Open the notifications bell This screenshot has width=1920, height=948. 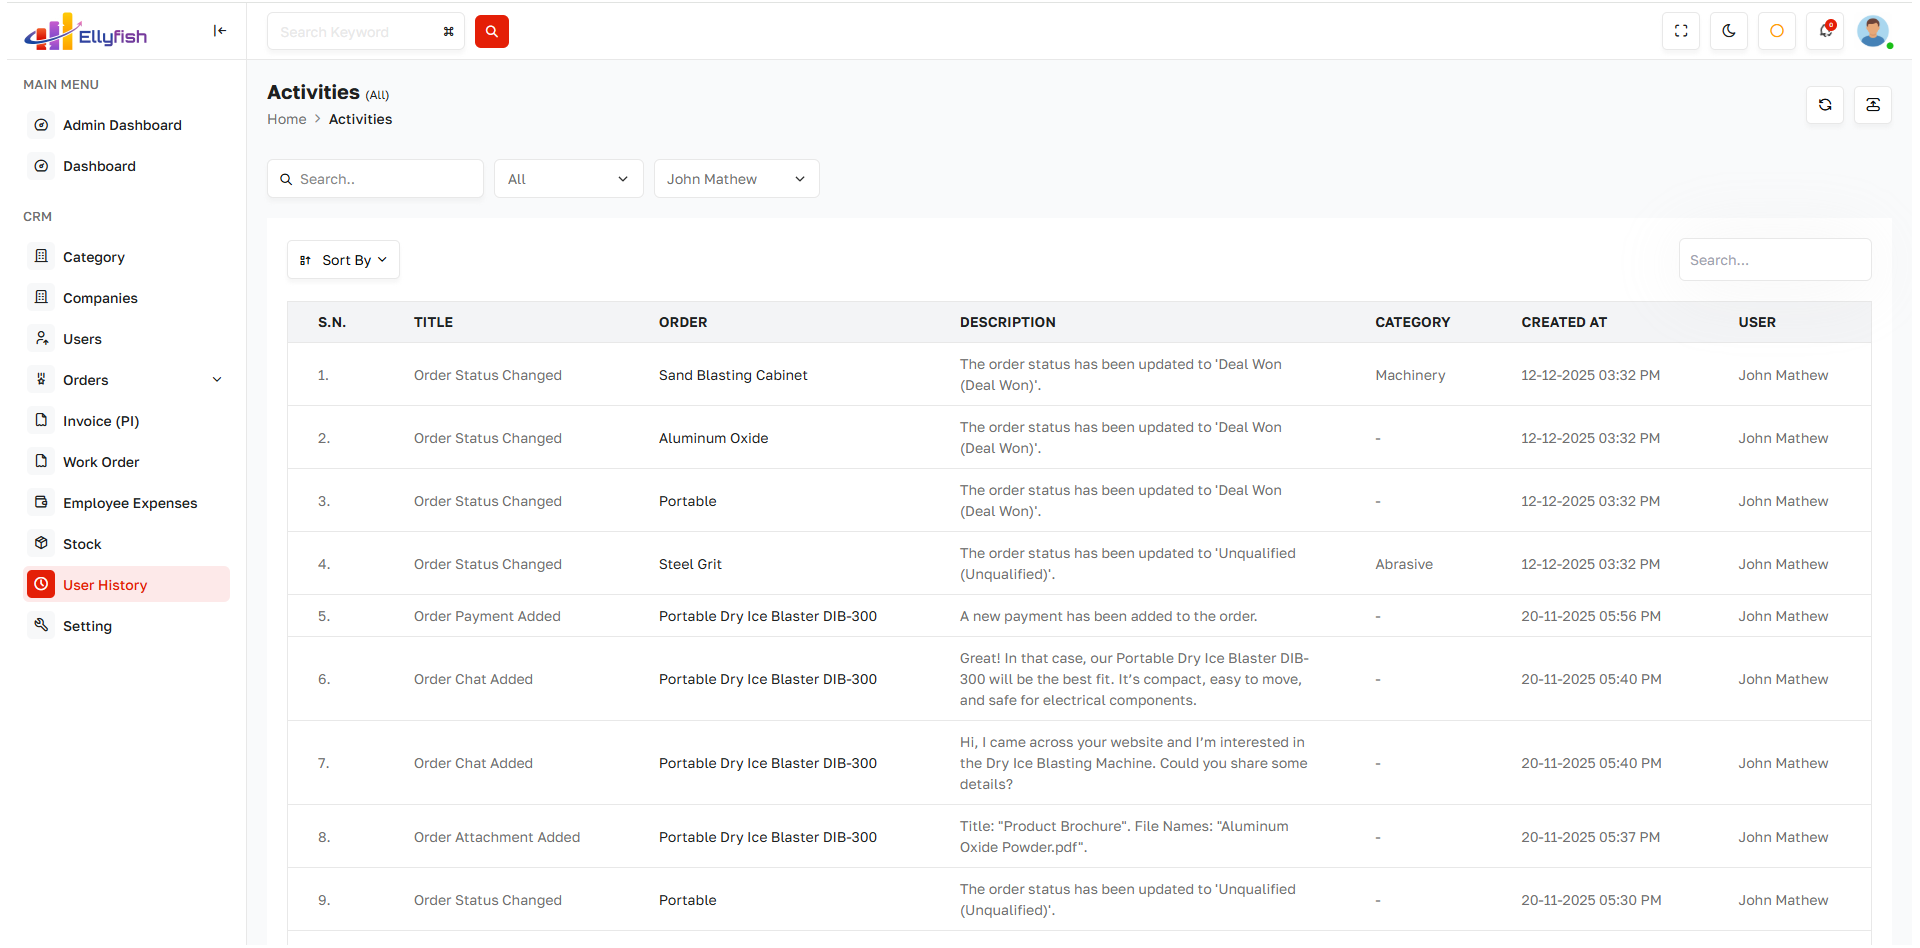1825,31
